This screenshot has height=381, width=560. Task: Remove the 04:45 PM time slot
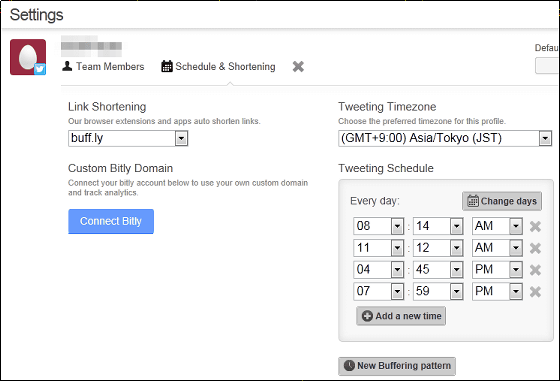pos(535,270)
